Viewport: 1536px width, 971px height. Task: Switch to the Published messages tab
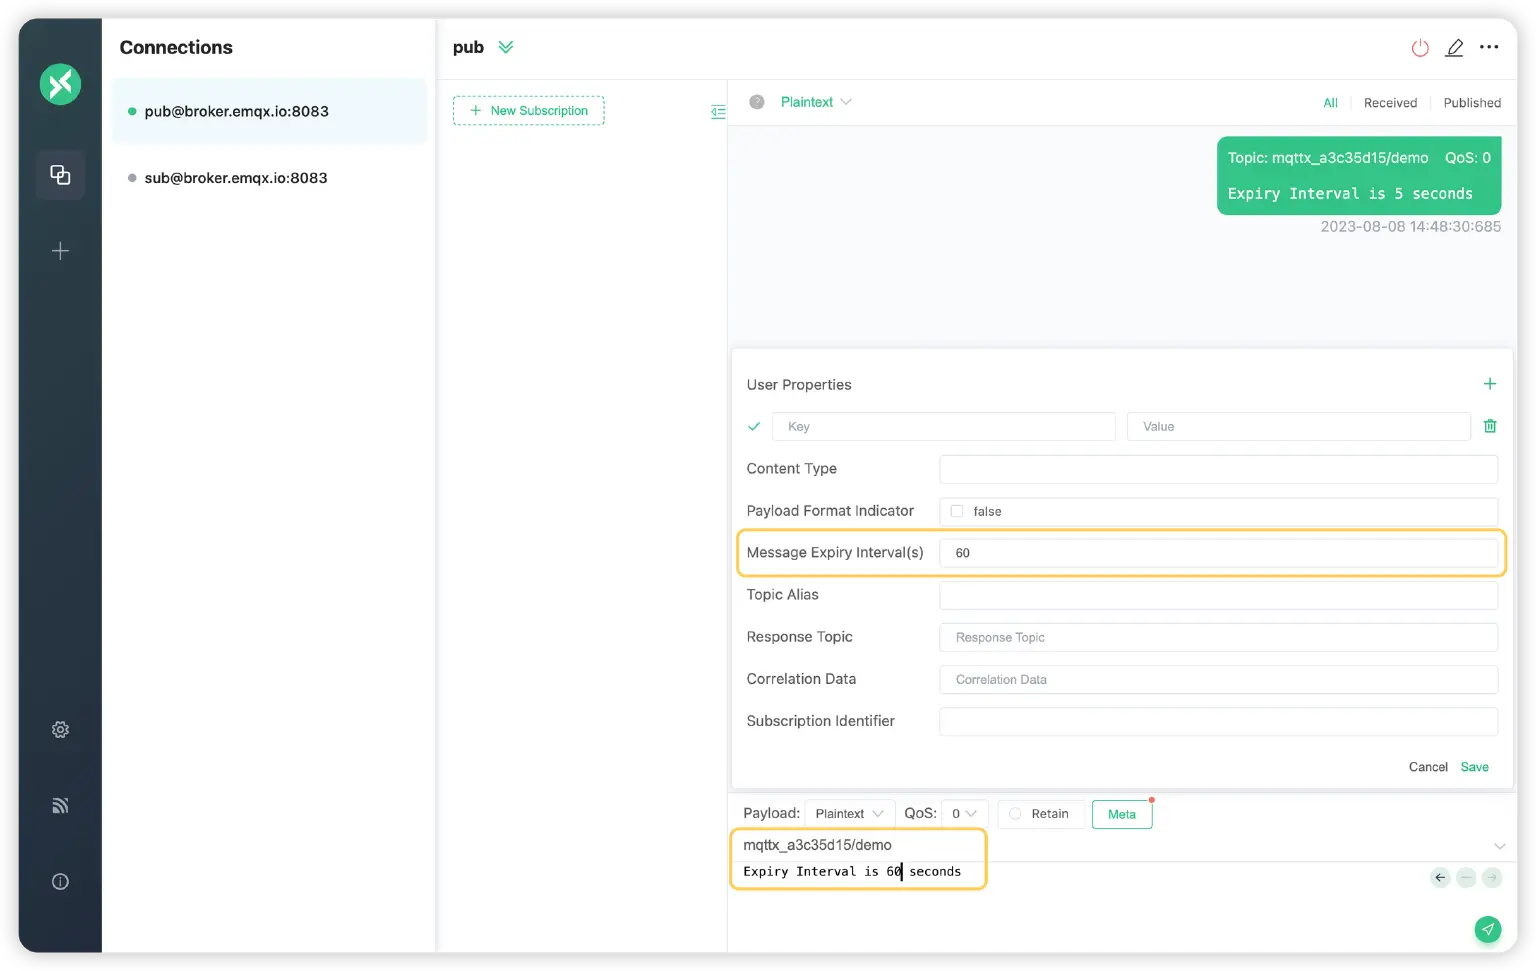coord(1471,103)
